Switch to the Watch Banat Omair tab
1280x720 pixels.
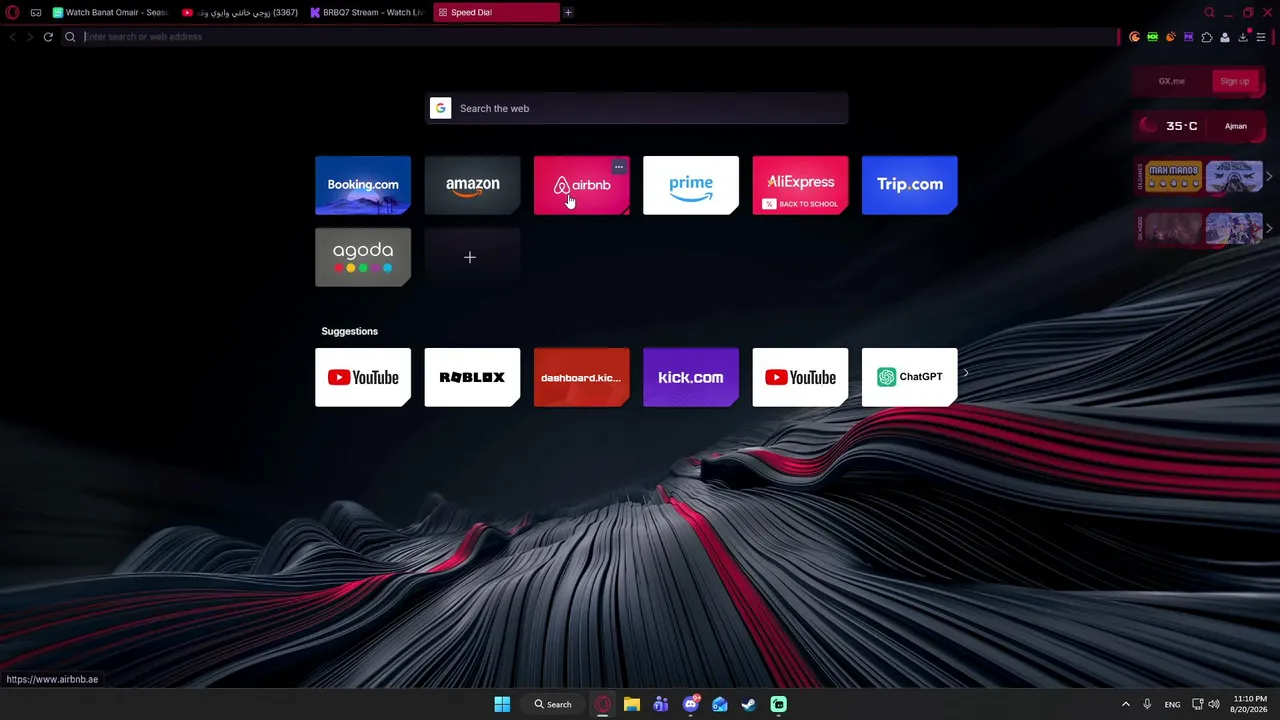click(110, 12)
